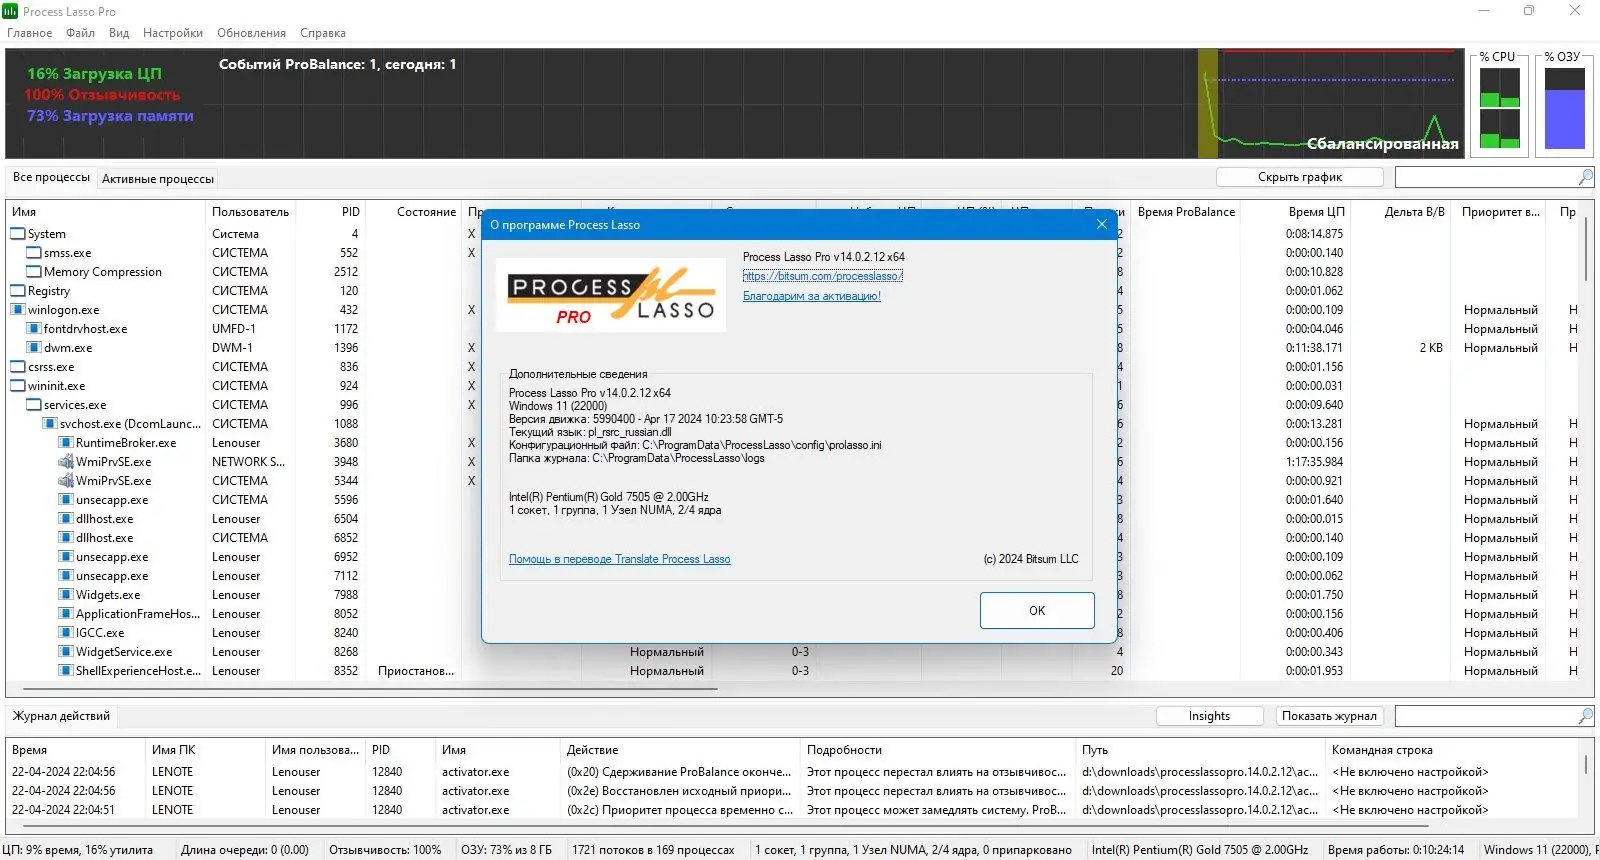Click the System process icon
The width and height of the screenshot is (1600, 860).
18,234
